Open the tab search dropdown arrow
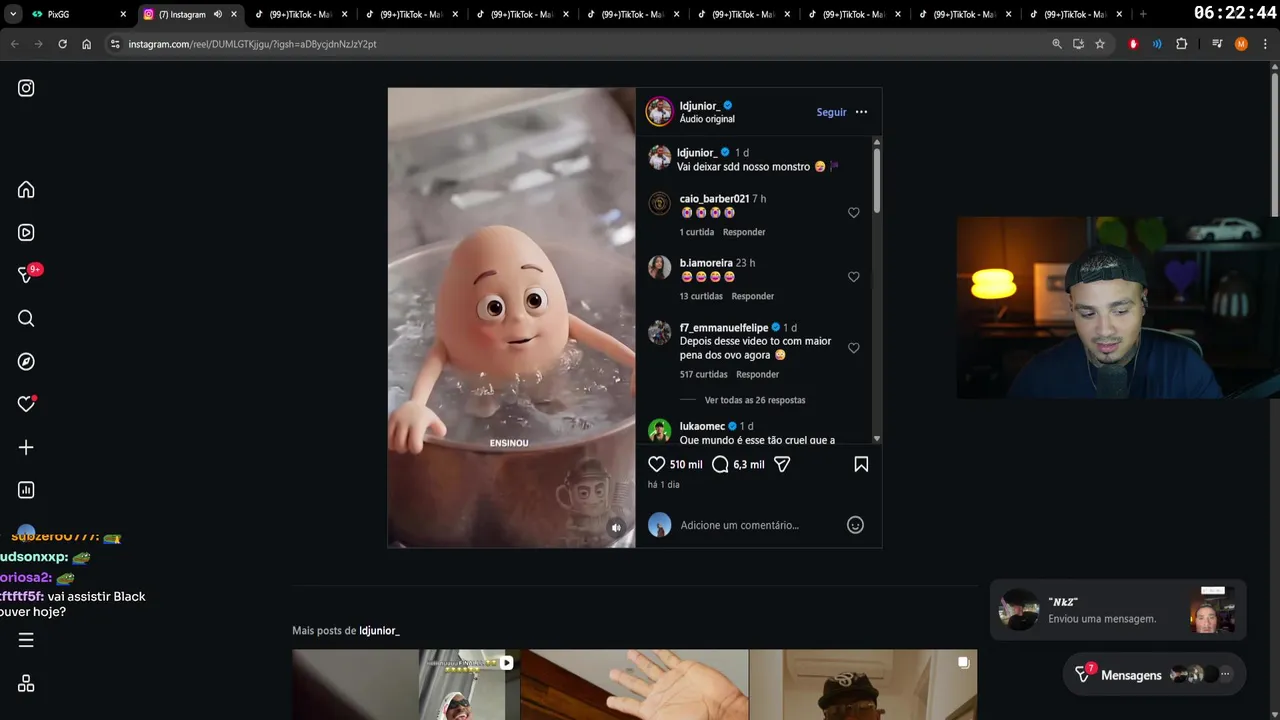This screenshot has height=720, width=1280. point(12,14)
